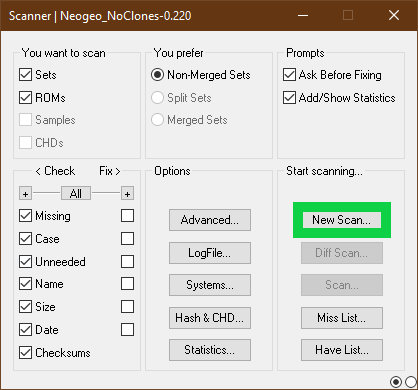
Task: Uncheck the ROMs checkbox
Action: pyautogui.click(x=25, y=98)
